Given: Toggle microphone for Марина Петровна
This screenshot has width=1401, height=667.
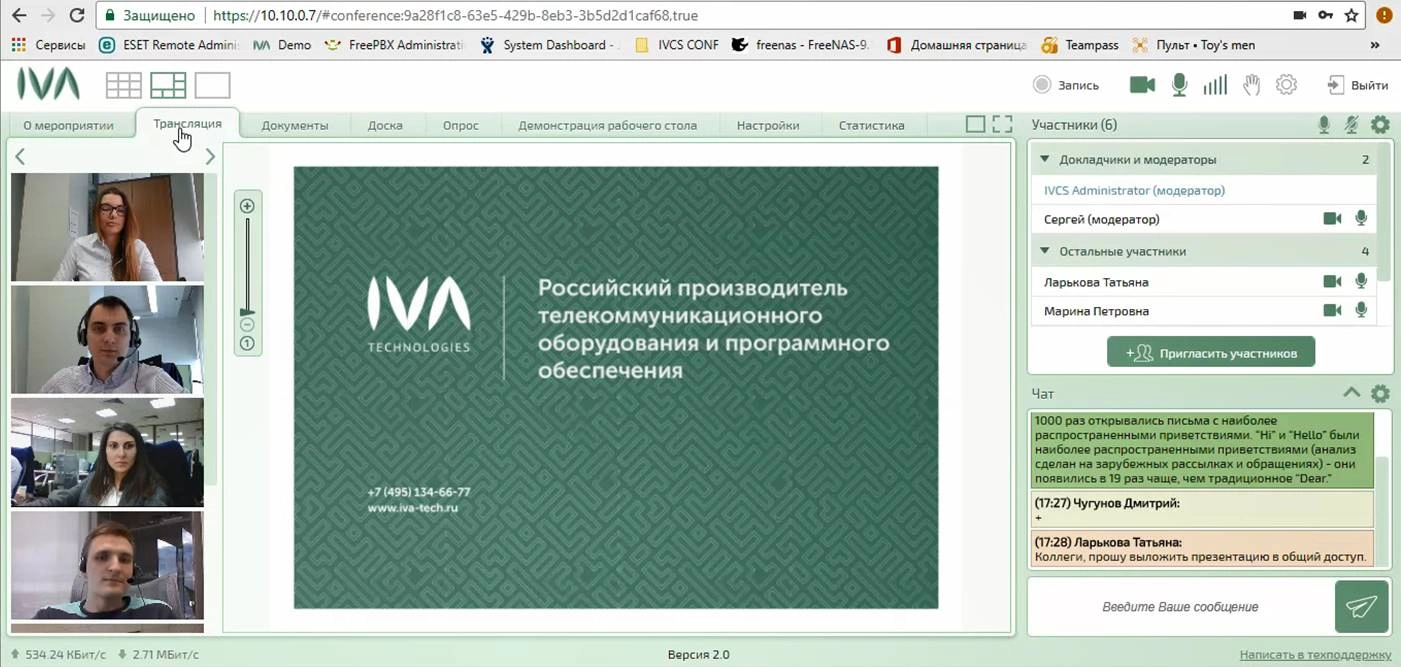Looking at the screenshot, I should pos(1361,311).
